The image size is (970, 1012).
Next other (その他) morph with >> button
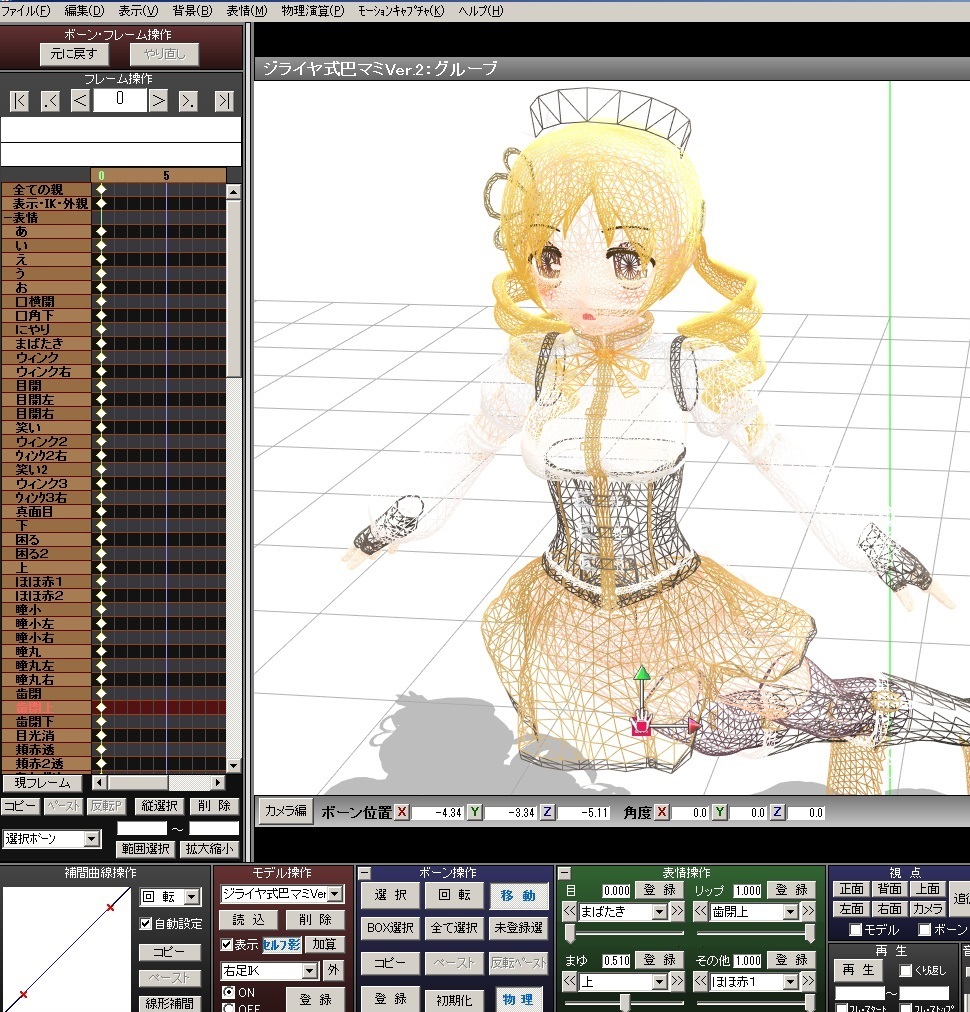point(808,982)
